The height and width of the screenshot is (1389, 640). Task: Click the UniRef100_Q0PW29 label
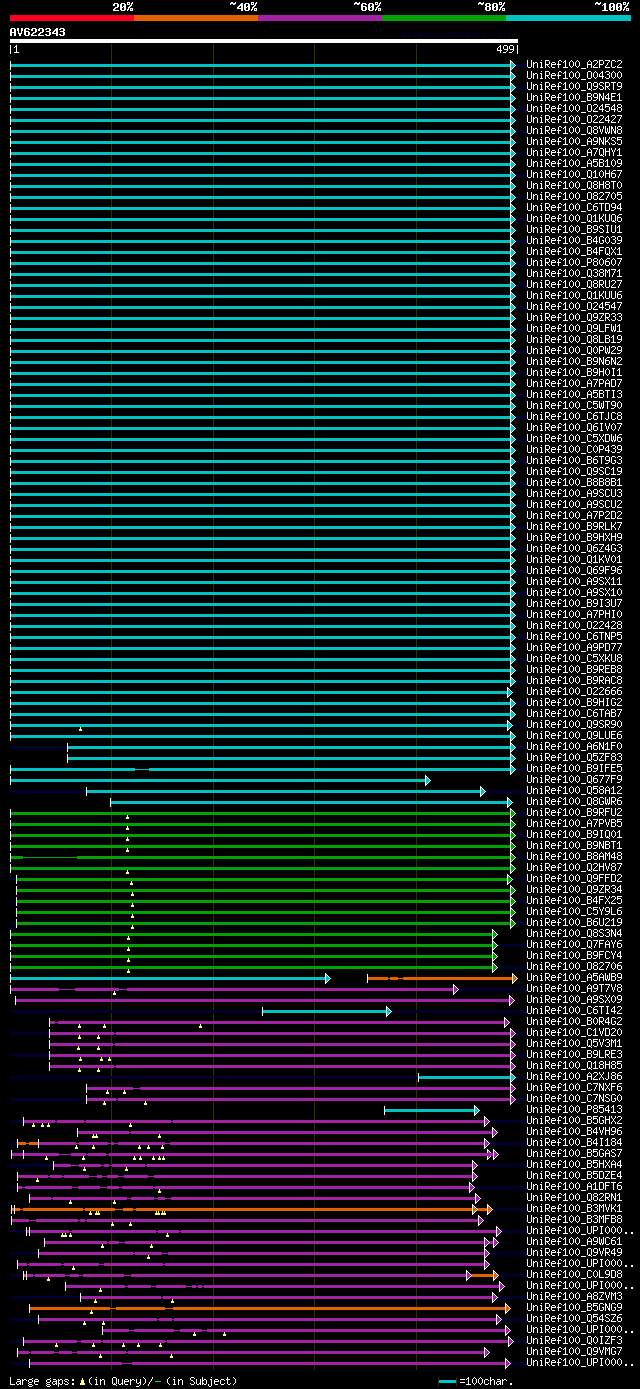(x=574, y=351)
